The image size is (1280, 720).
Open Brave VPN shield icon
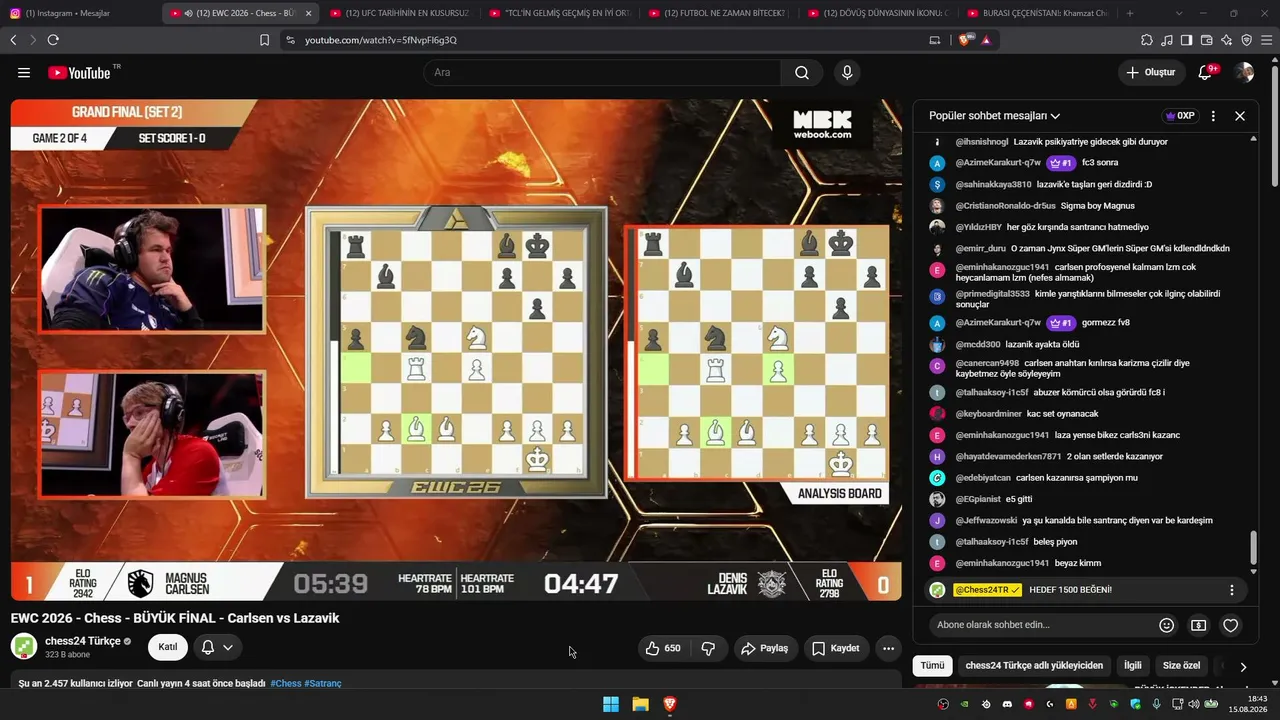[1246, 40]
